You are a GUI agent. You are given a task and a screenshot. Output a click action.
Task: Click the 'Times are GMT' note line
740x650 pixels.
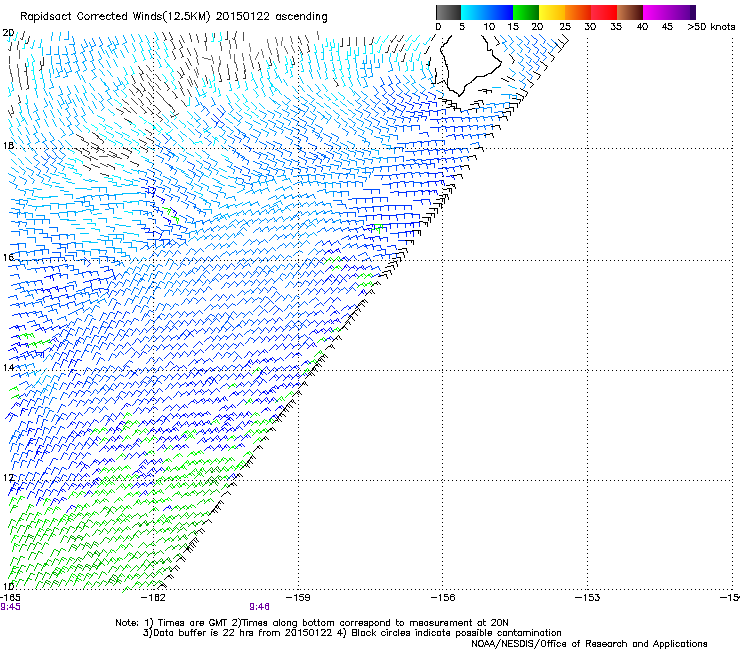click(312, 623)
